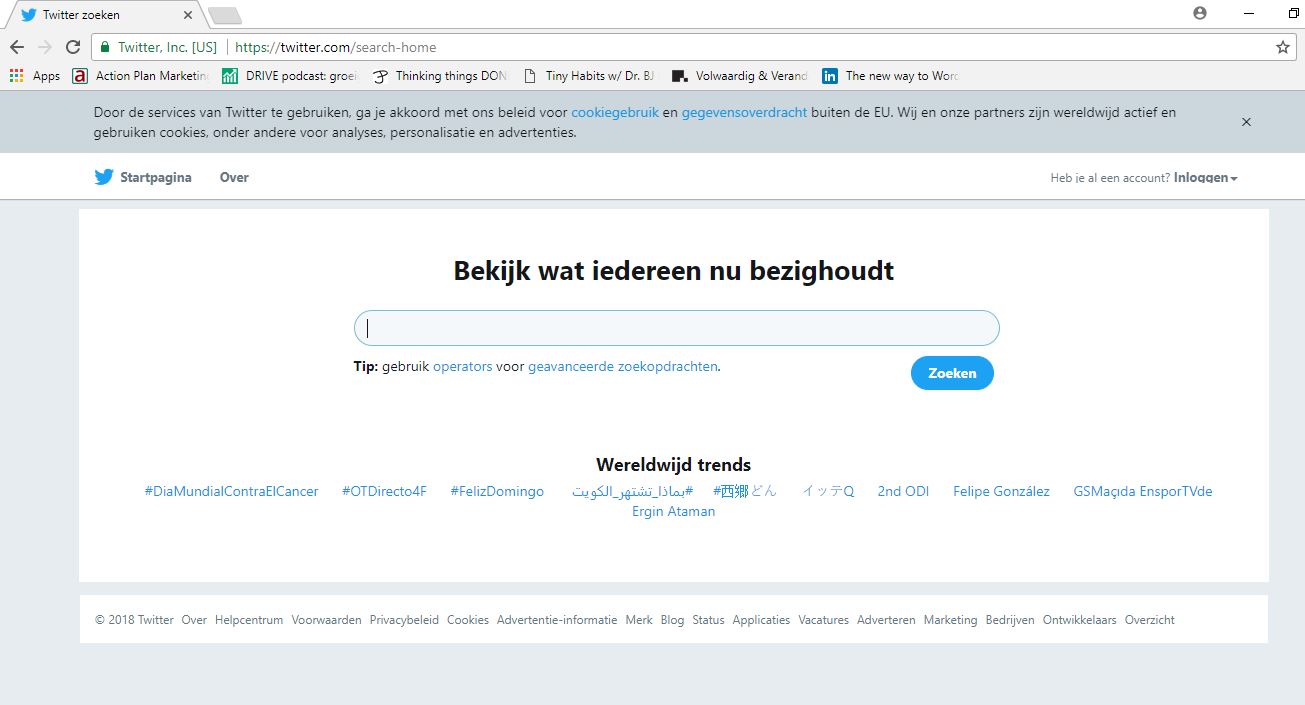Open Privacybeleid in the footer

pos(404,620)
